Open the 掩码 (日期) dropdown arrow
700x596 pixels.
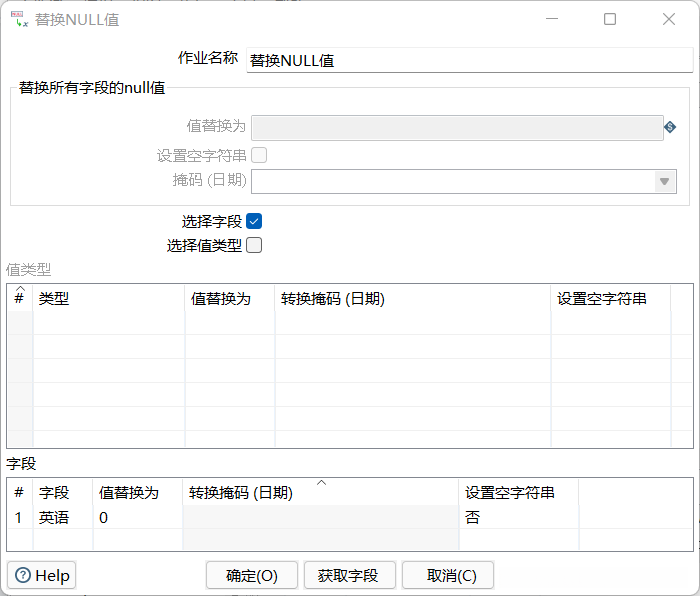click(664, 181)
